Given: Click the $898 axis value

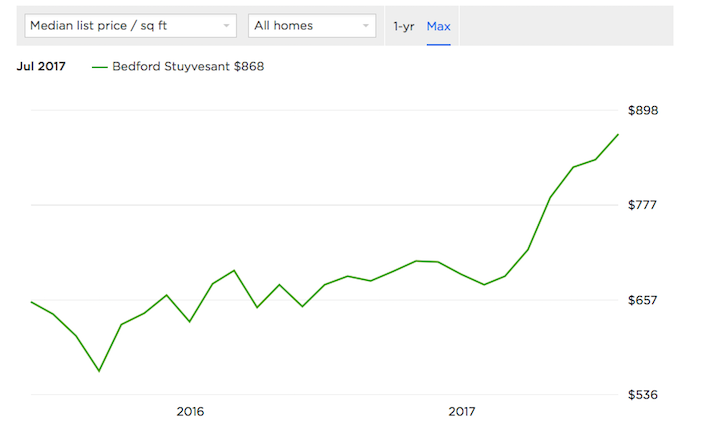Looking at the screenshot, I should (x=643, y=110).
